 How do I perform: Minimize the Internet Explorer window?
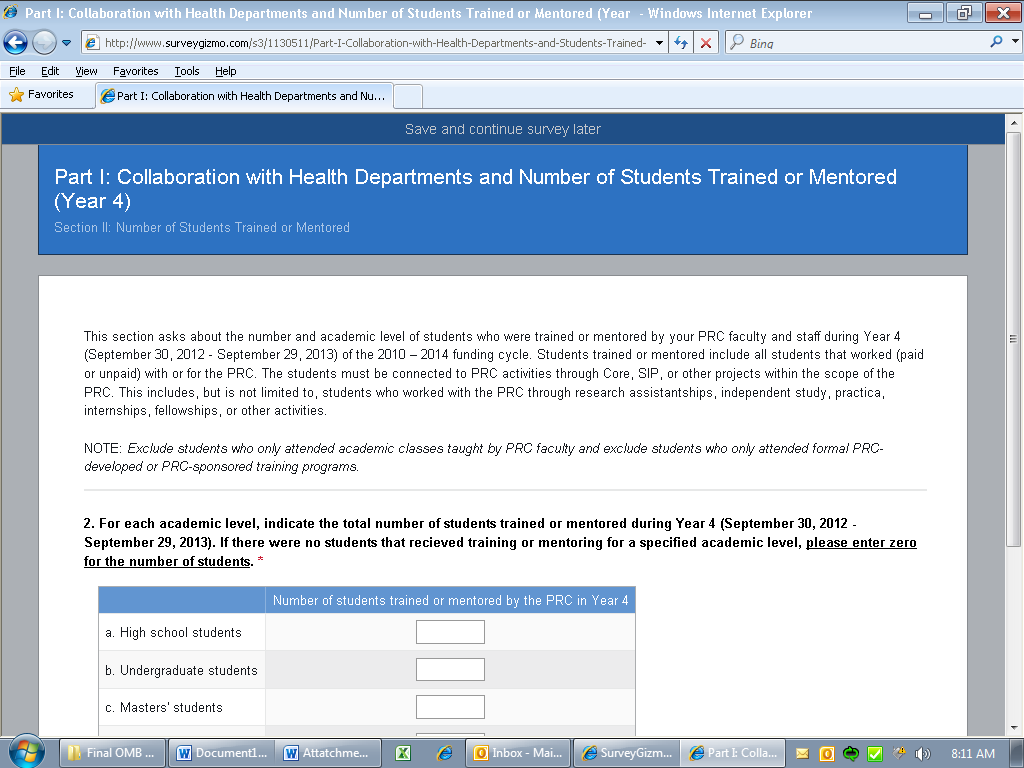tap(925, 12)
